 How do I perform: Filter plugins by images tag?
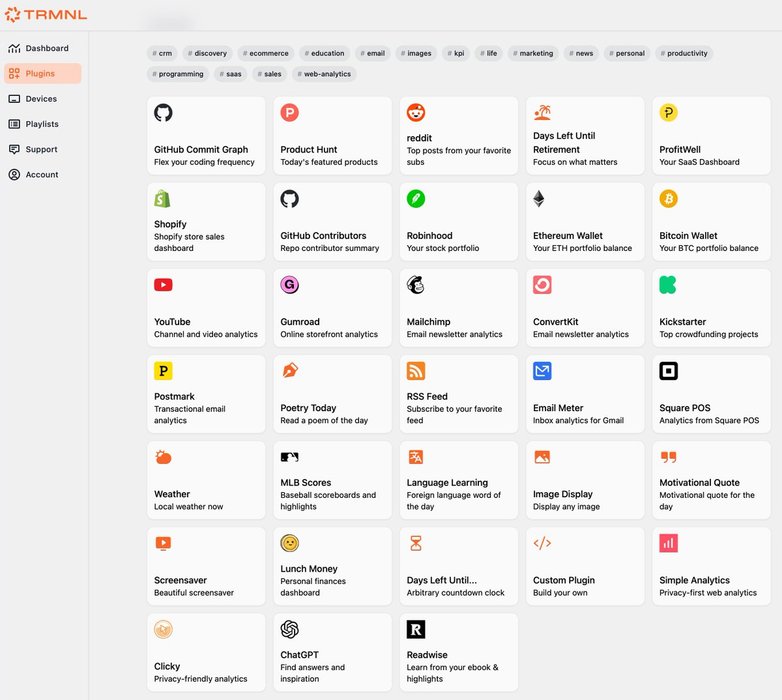[x=416, y=53]
